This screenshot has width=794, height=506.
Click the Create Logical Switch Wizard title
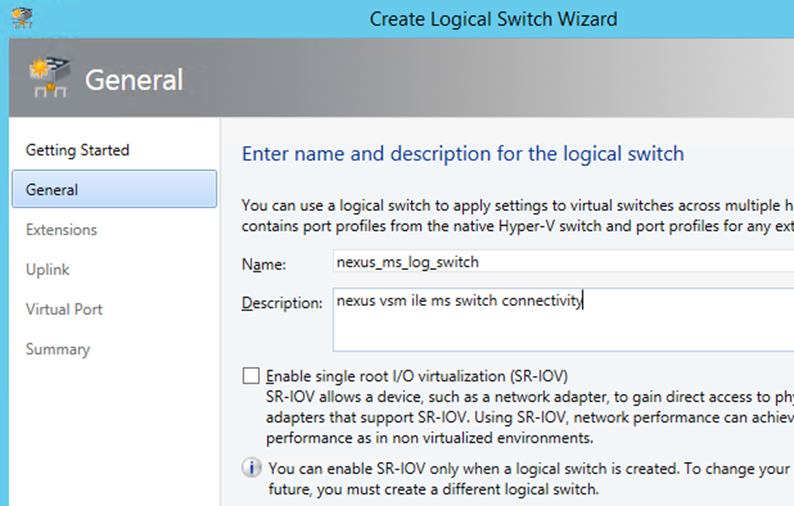pos(493,19)
